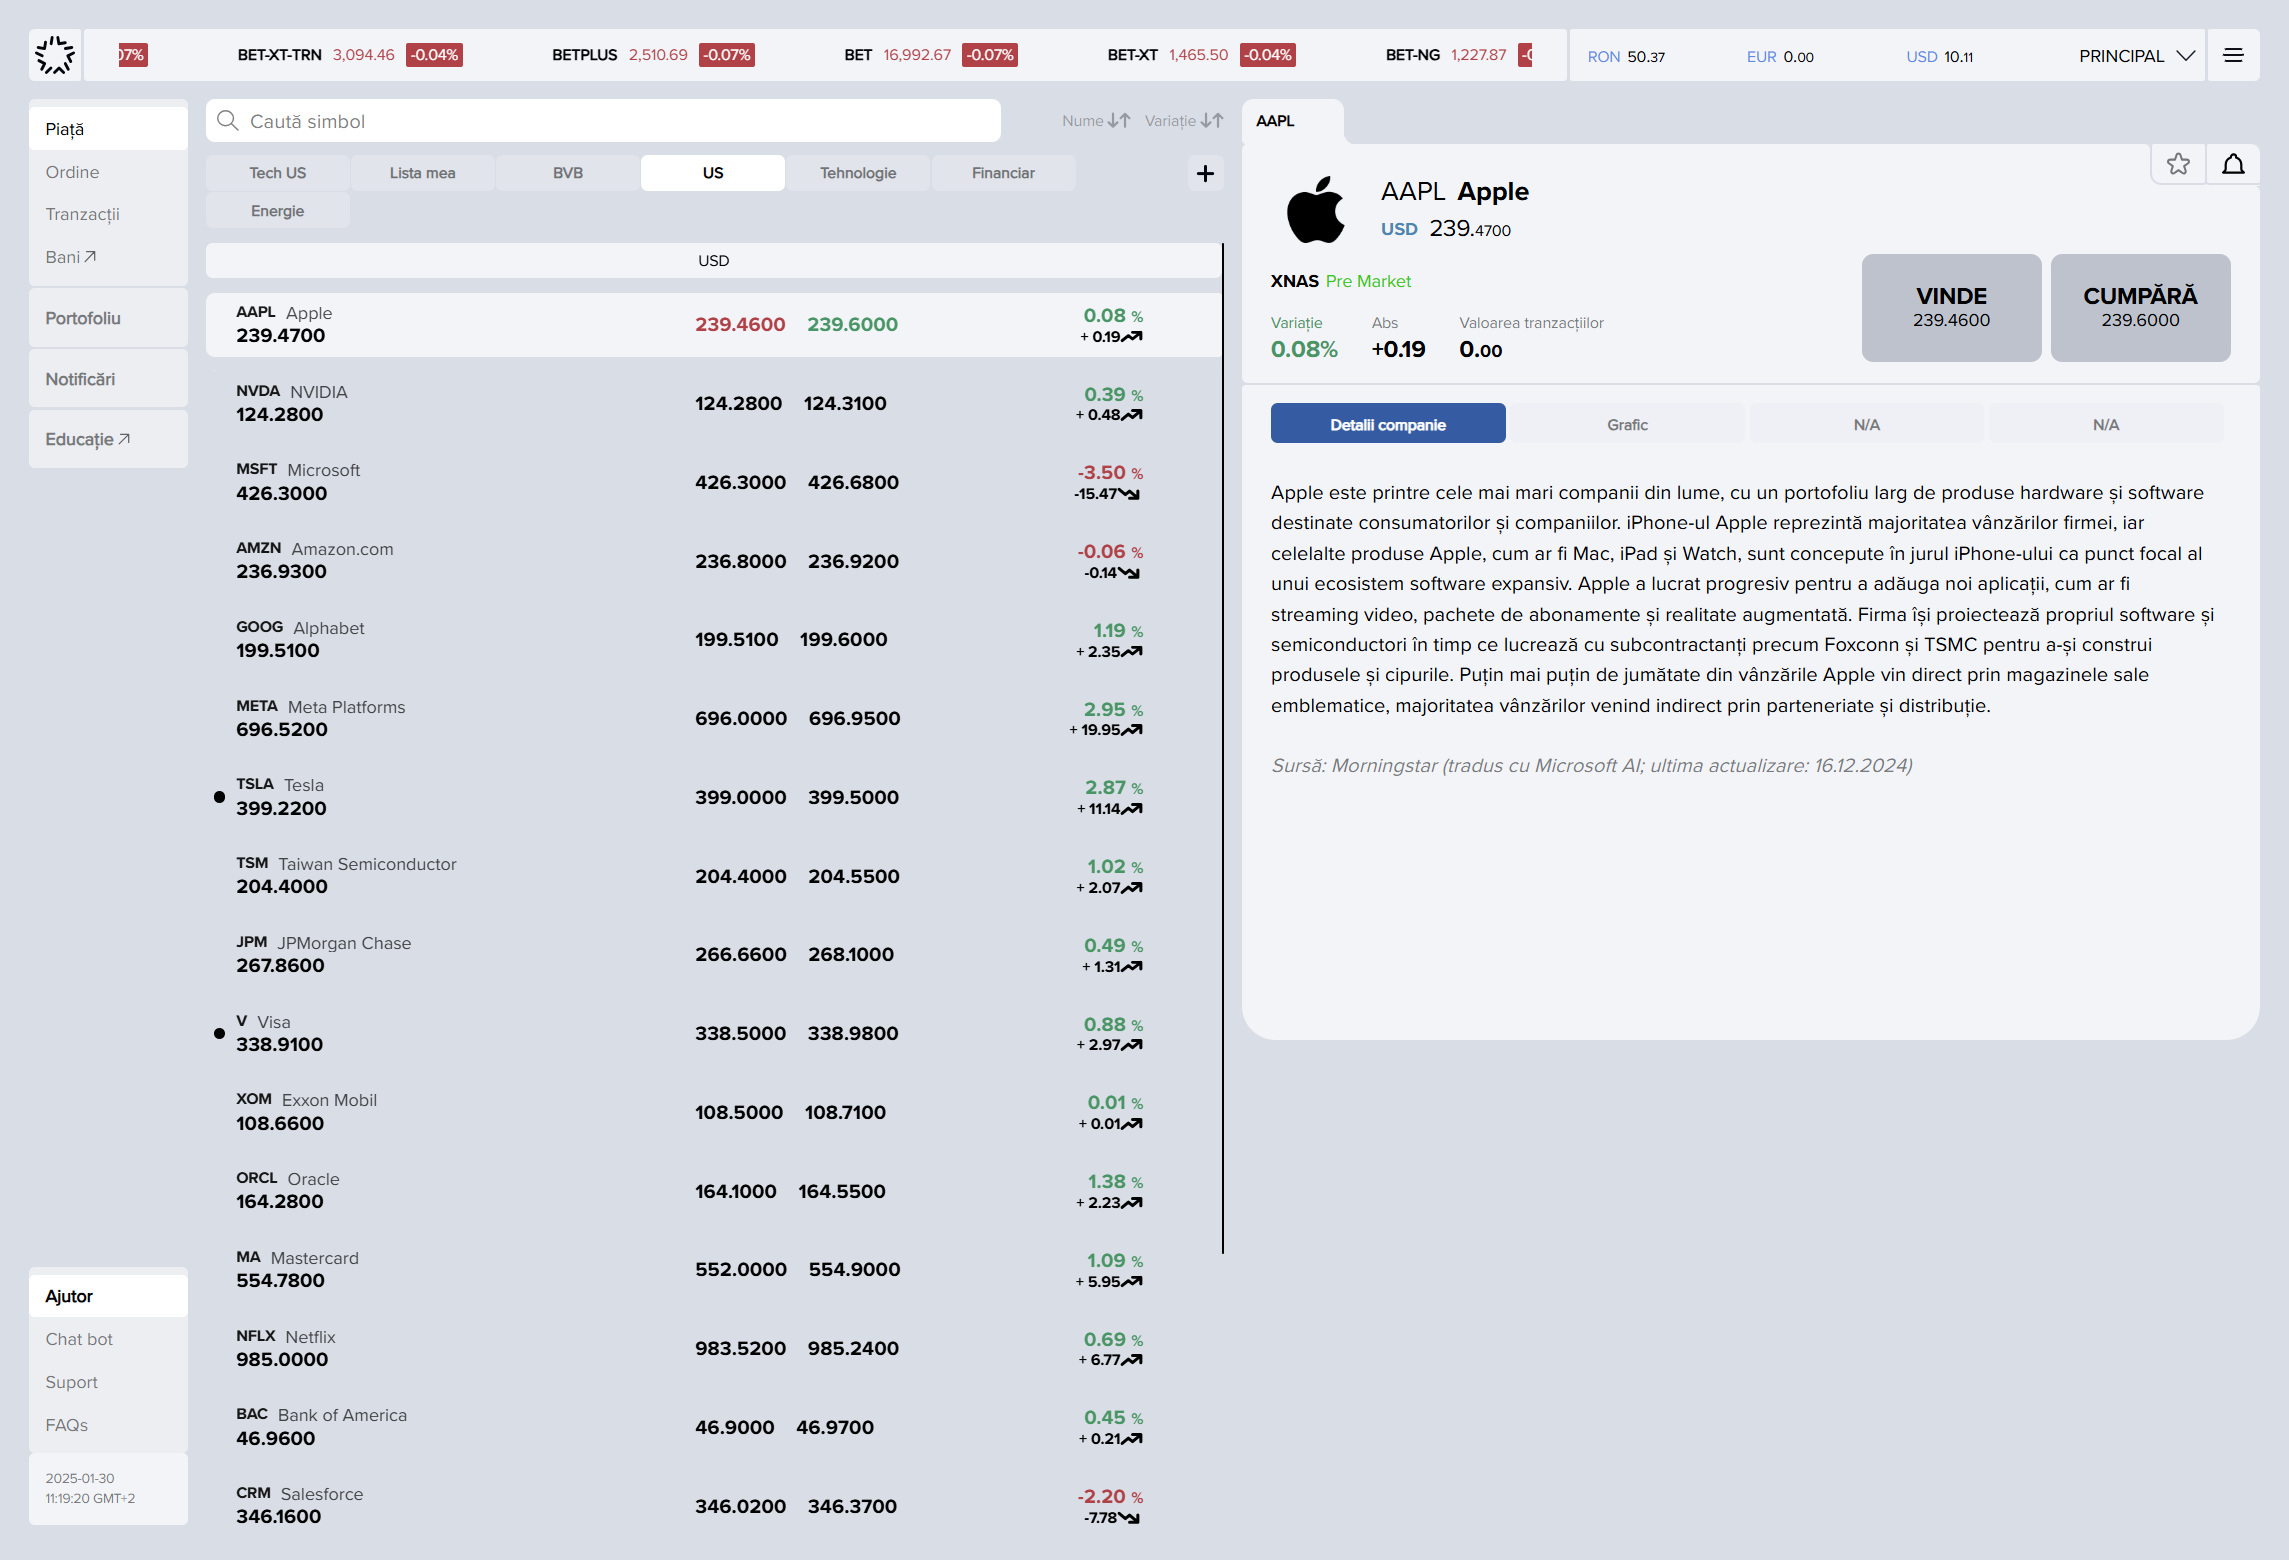Select the US list tab
Image resolution: width=2289 pixels, height=1560 pixels.
[712, 173]
